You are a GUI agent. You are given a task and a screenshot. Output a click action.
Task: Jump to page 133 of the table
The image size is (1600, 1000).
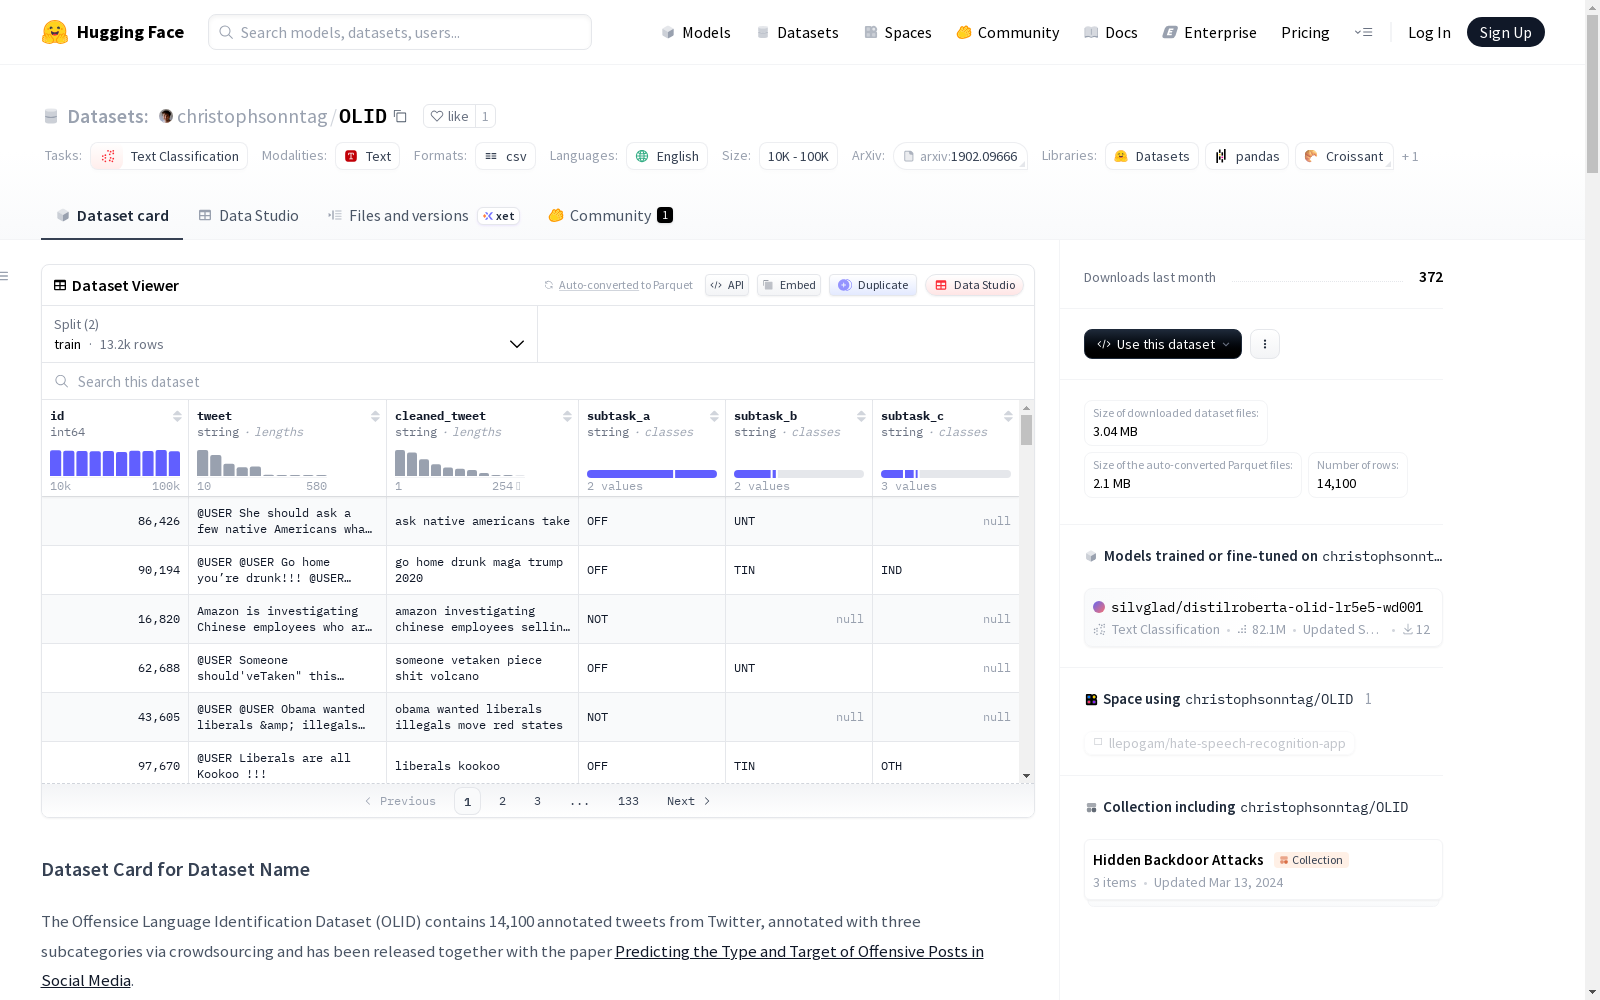pos(628,801)
